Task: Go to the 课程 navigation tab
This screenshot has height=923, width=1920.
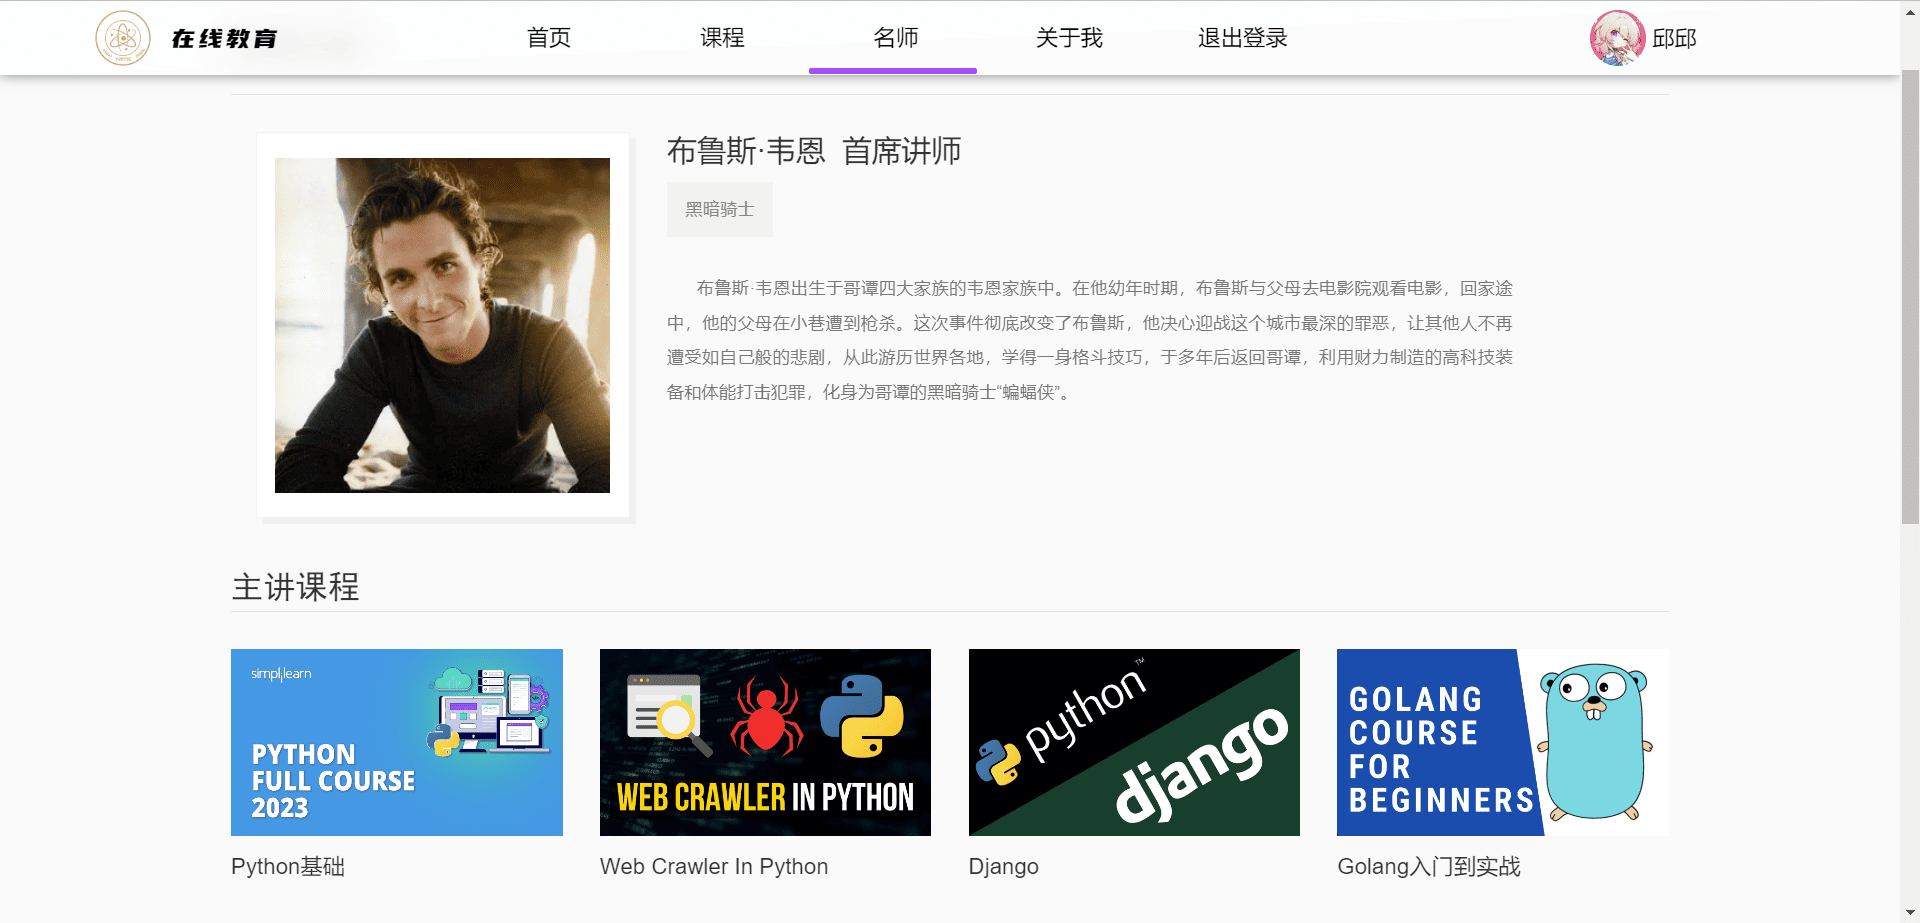Action: click(x=722, y=38)
